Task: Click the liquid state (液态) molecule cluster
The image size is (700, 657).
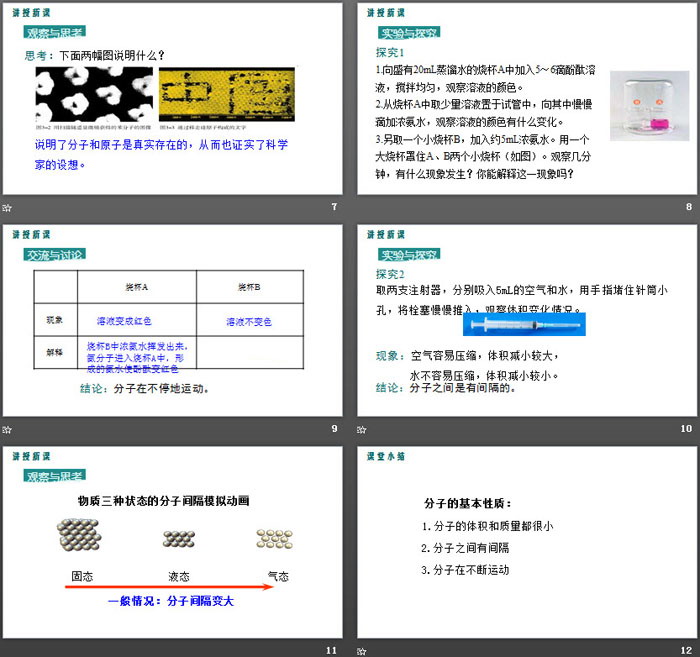Action: [x=178, y=539]
